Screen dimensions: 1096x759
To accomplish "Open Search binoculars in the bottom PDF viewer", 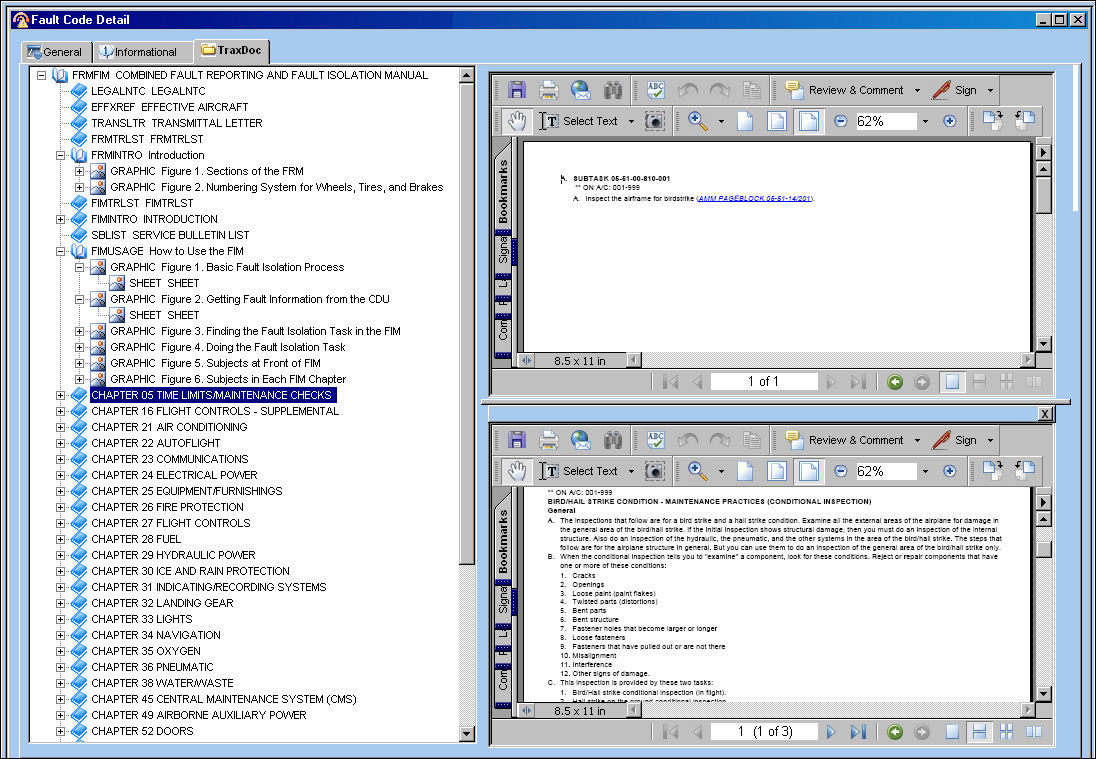I will (613, 440).
